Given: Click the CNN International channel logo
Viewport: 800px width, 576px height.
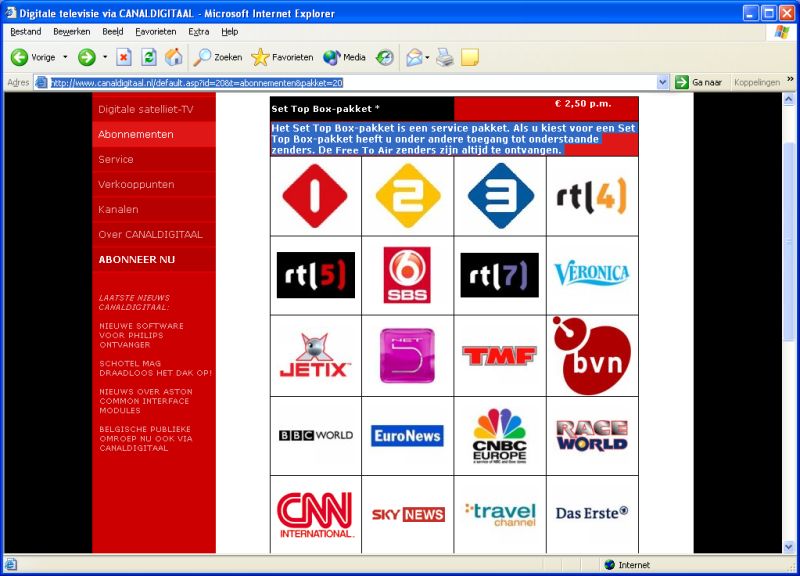Looking at the screenshot, I should pyautogui.click(x=315, y=514).
